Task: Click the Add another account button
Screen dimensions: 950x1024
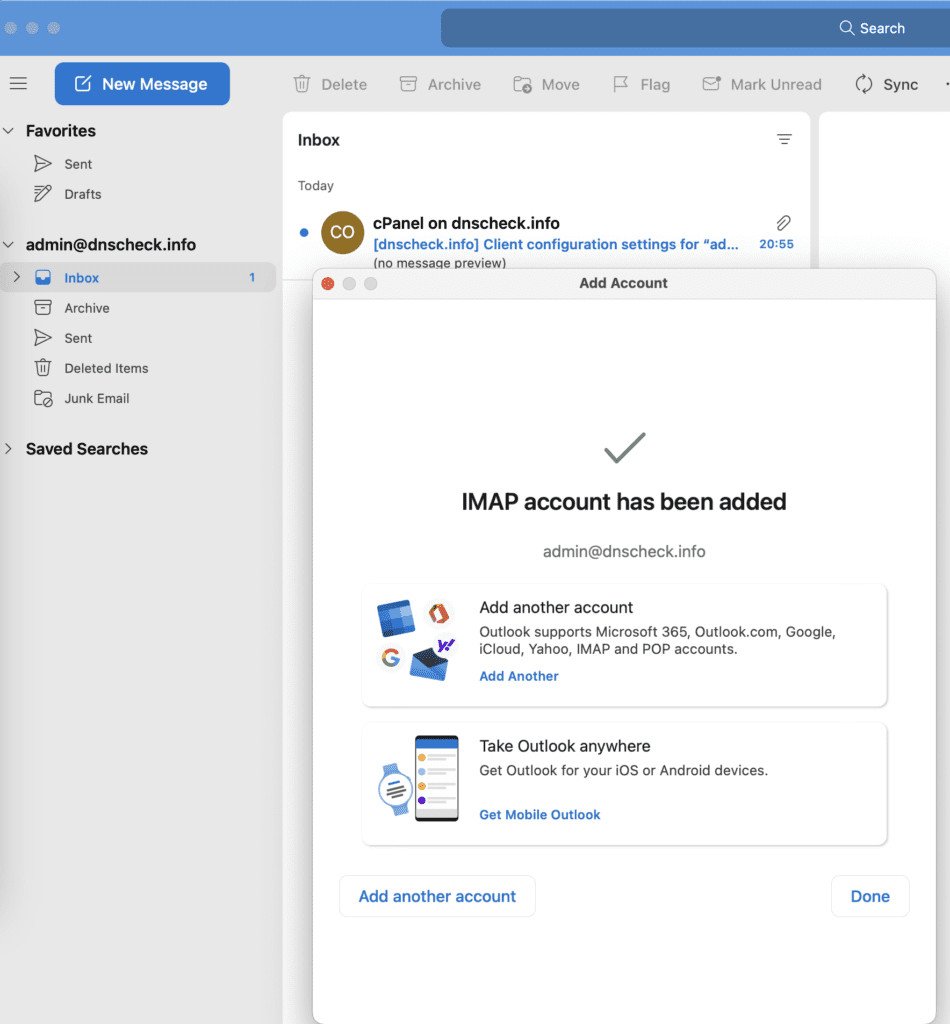Action: [x=437, y=896]
